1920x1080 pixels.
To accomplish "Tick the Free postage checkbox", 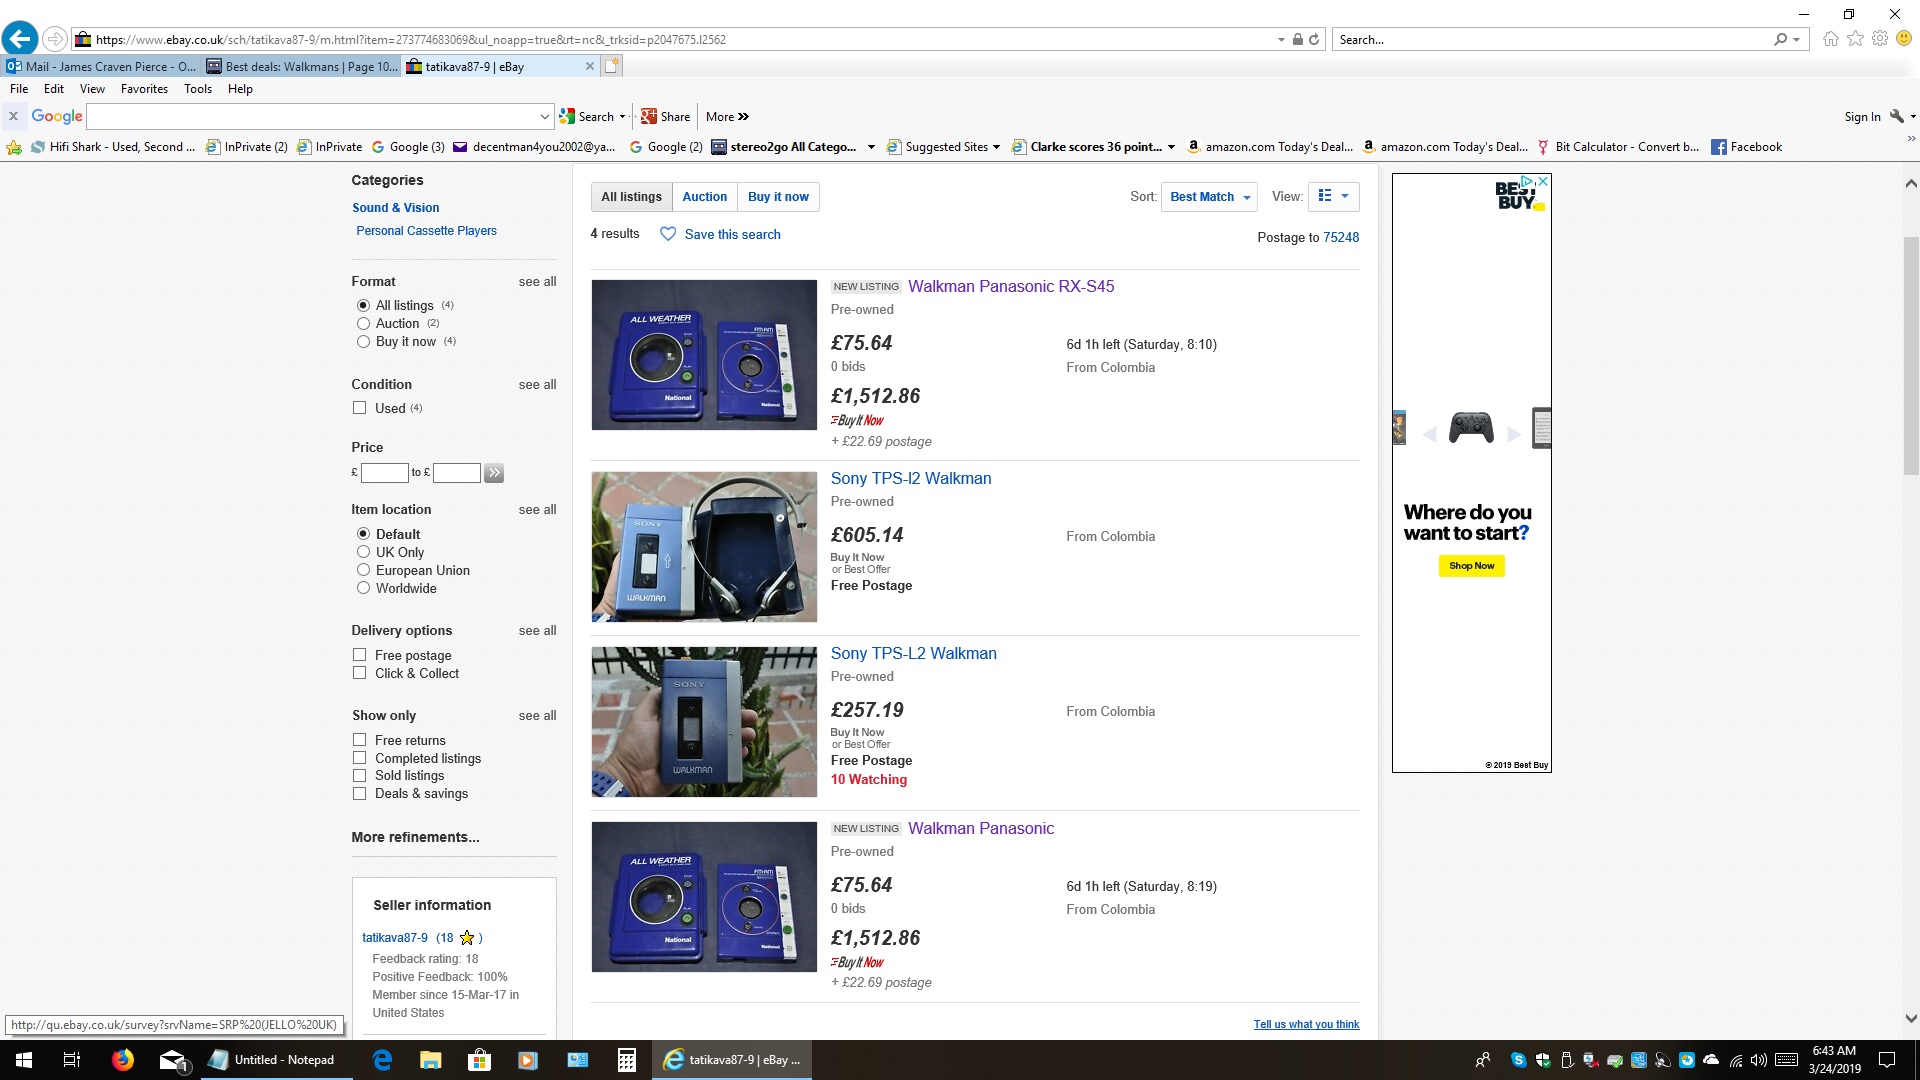I will (x=359, y=655).
